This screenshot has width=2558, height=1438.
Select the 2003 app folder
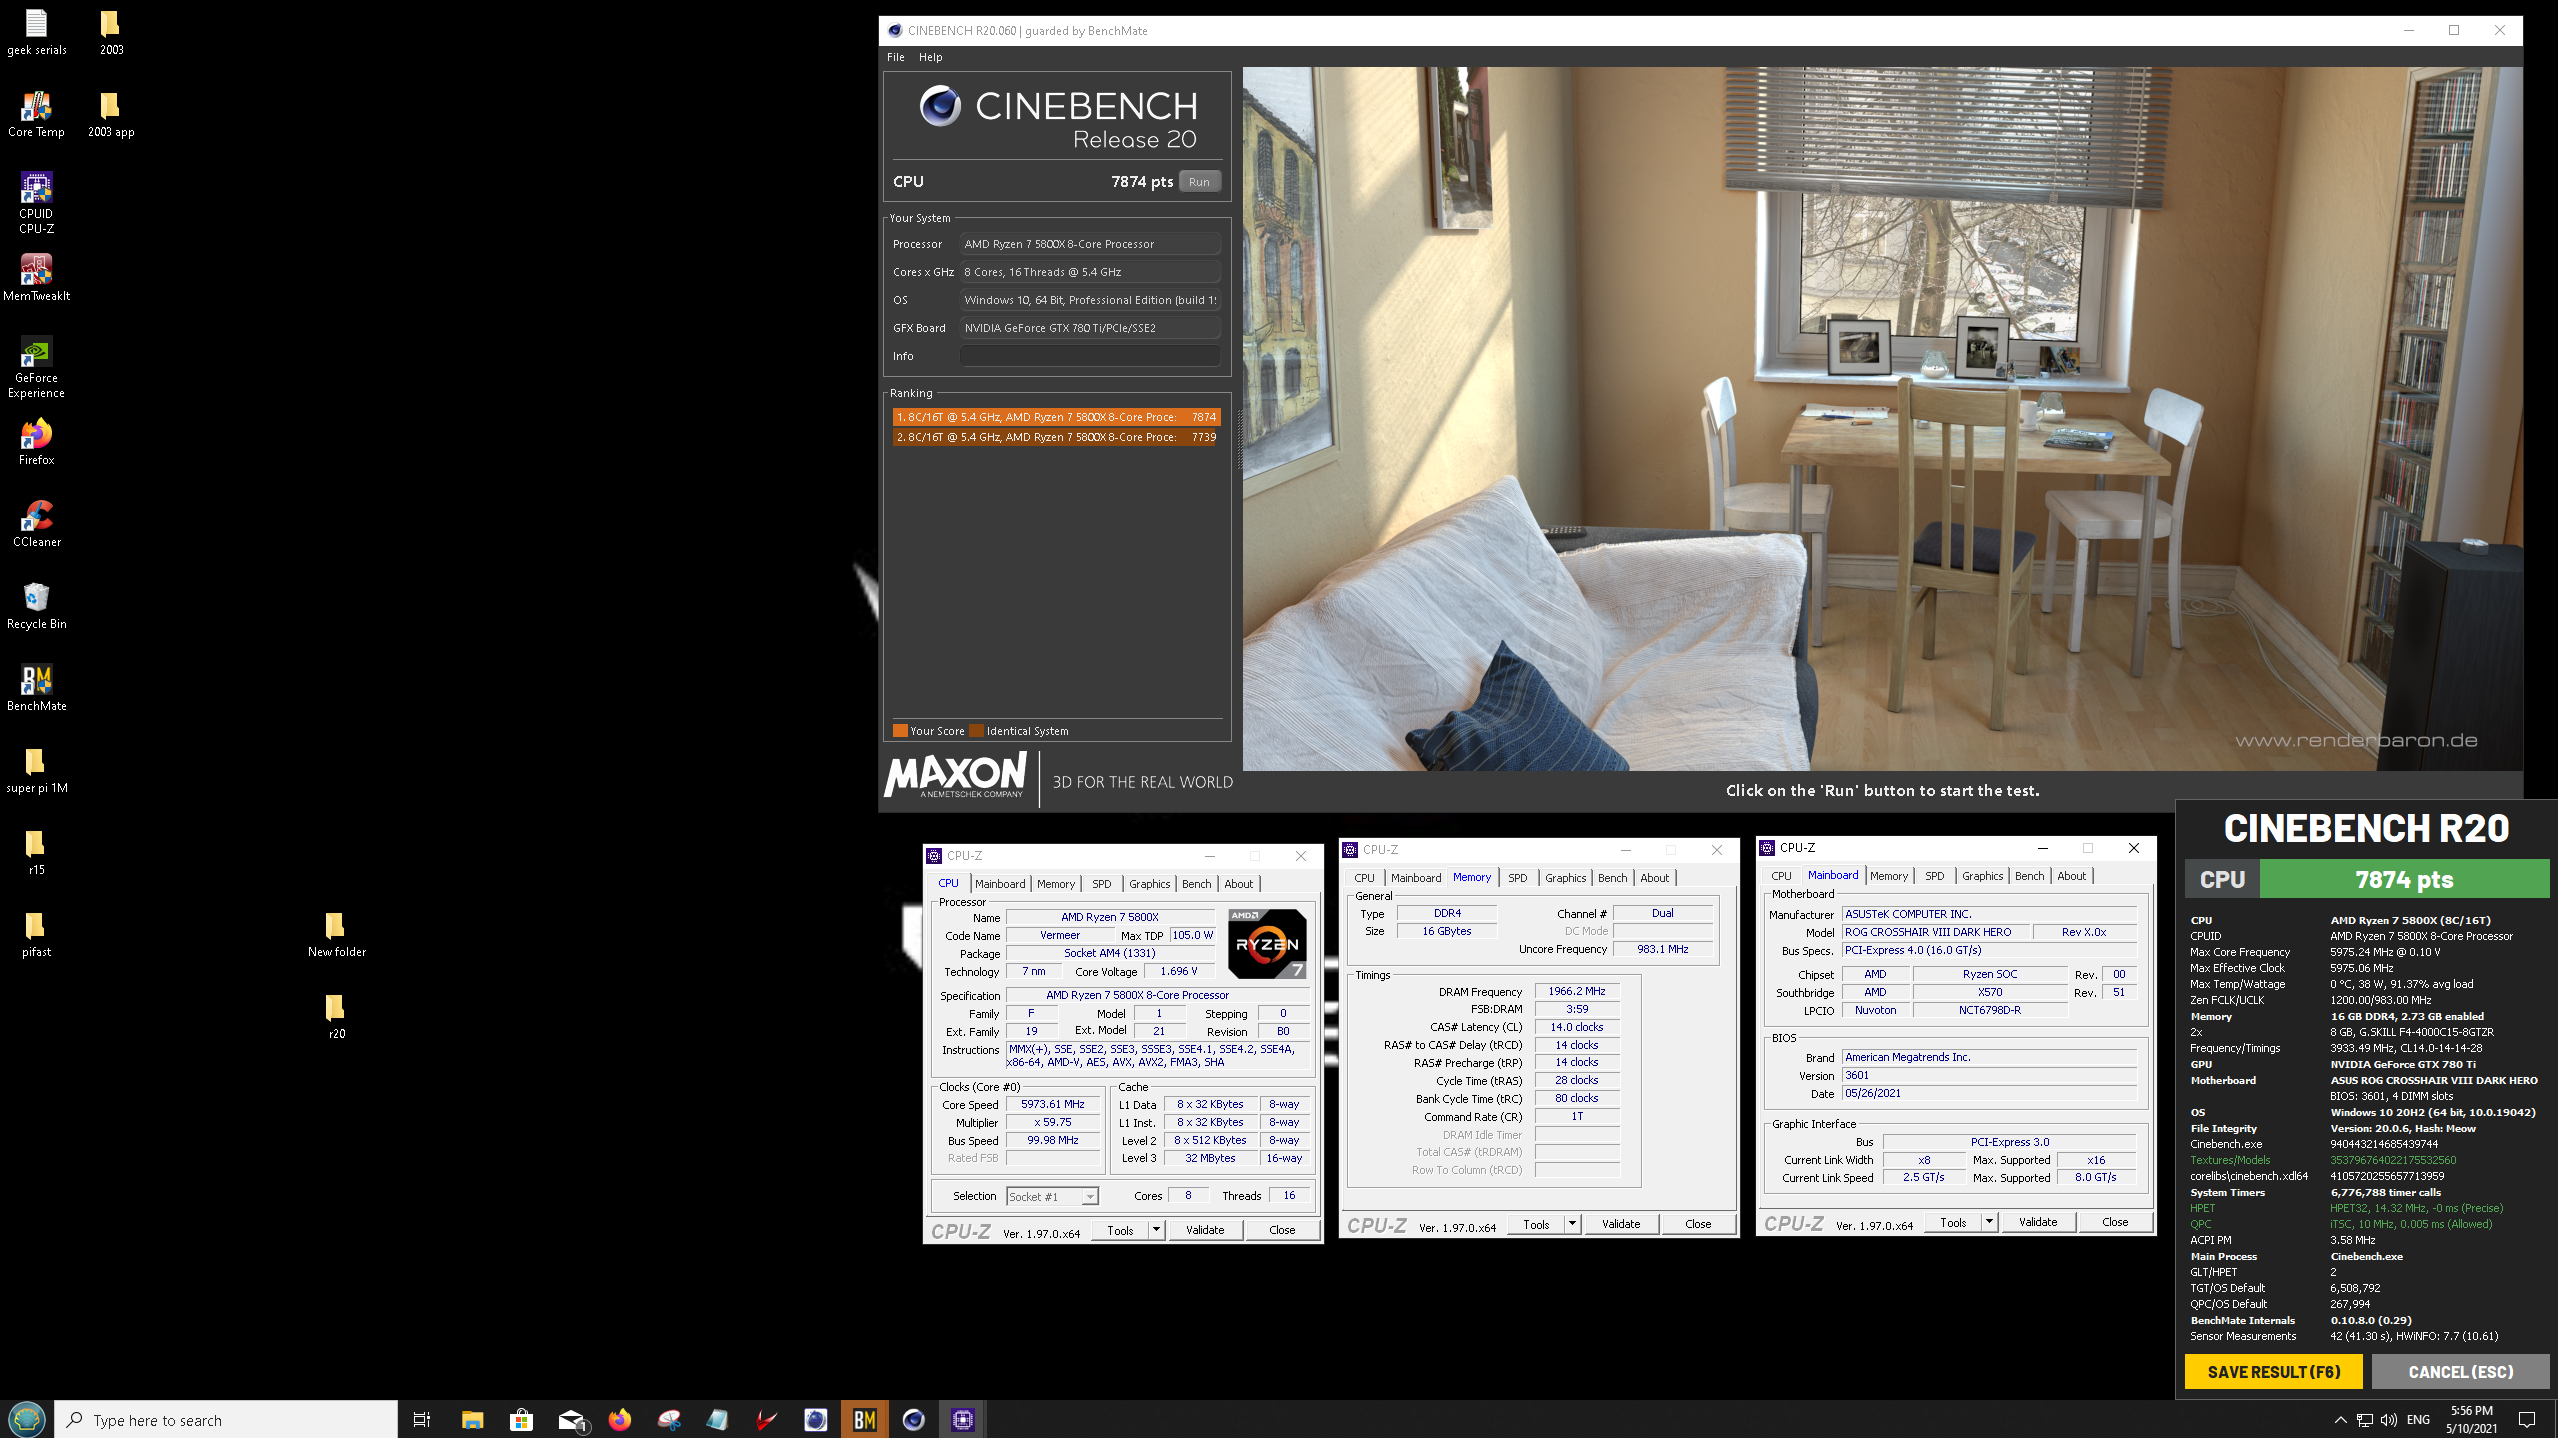click(x=110, y=113)
